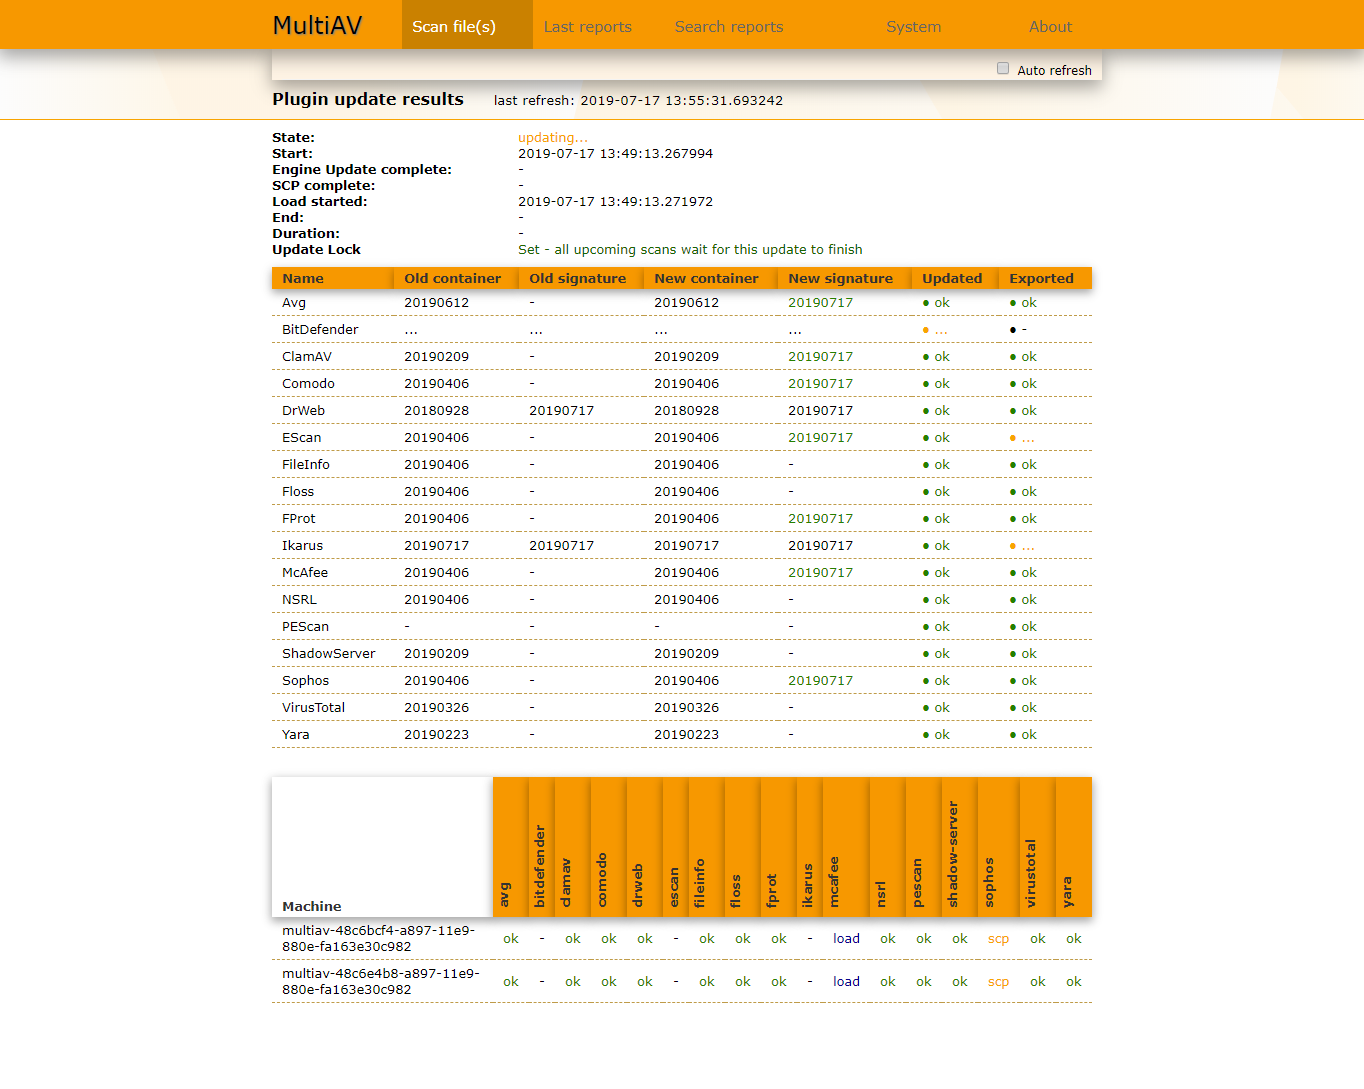Image resolution: width=1364 pixels, height=1089 pixels.
Task: Click mcafee load status for multiav-48c6e4b8
Action: click(x=846, y=982)
